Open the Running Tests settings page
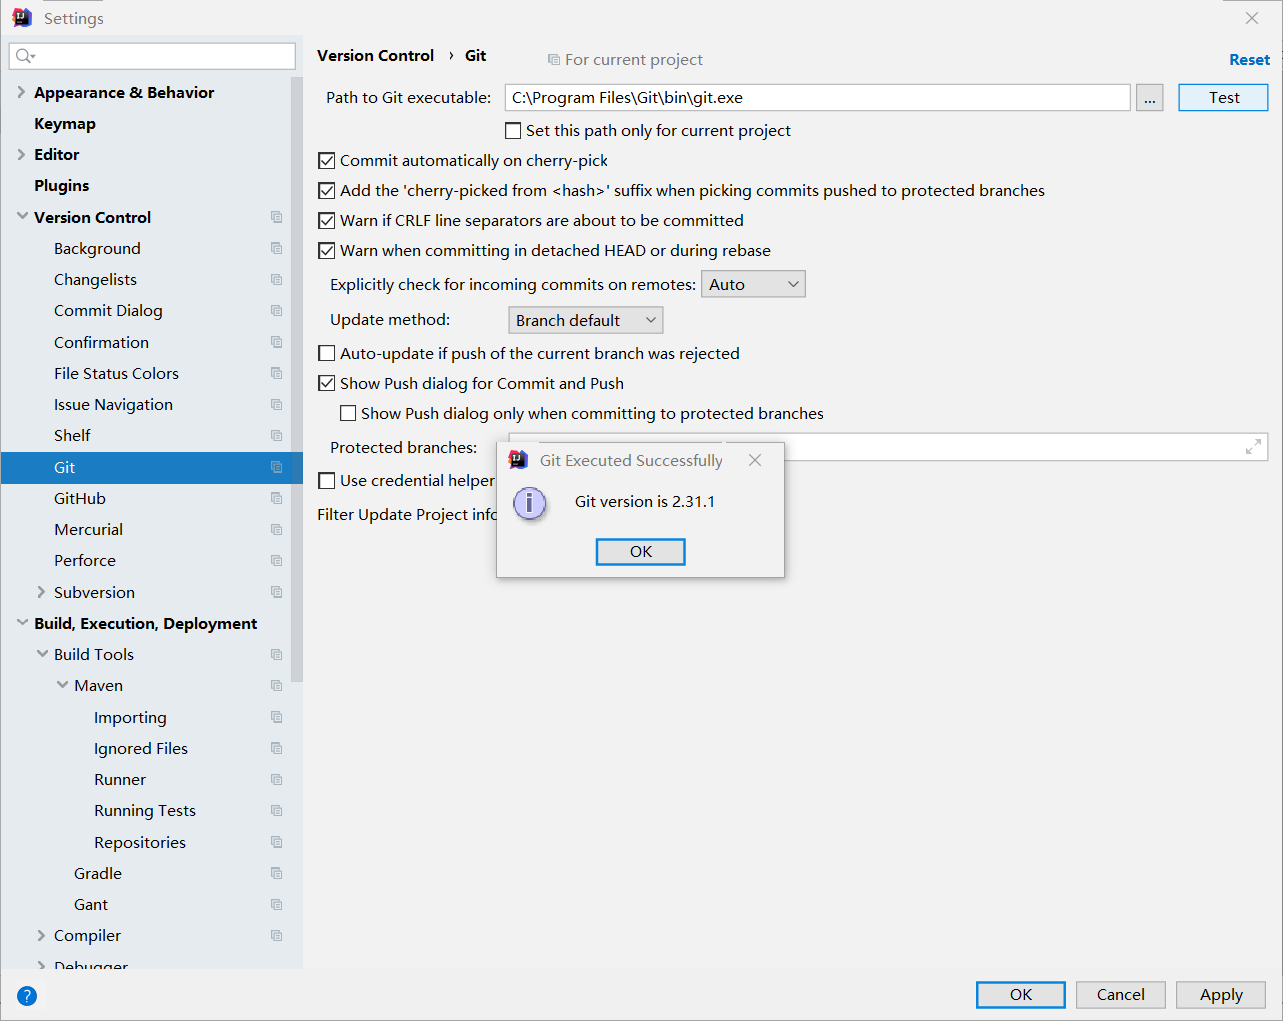Image resolution: width=1283 pixels, height=1021 pixels. tap(145, 810)
